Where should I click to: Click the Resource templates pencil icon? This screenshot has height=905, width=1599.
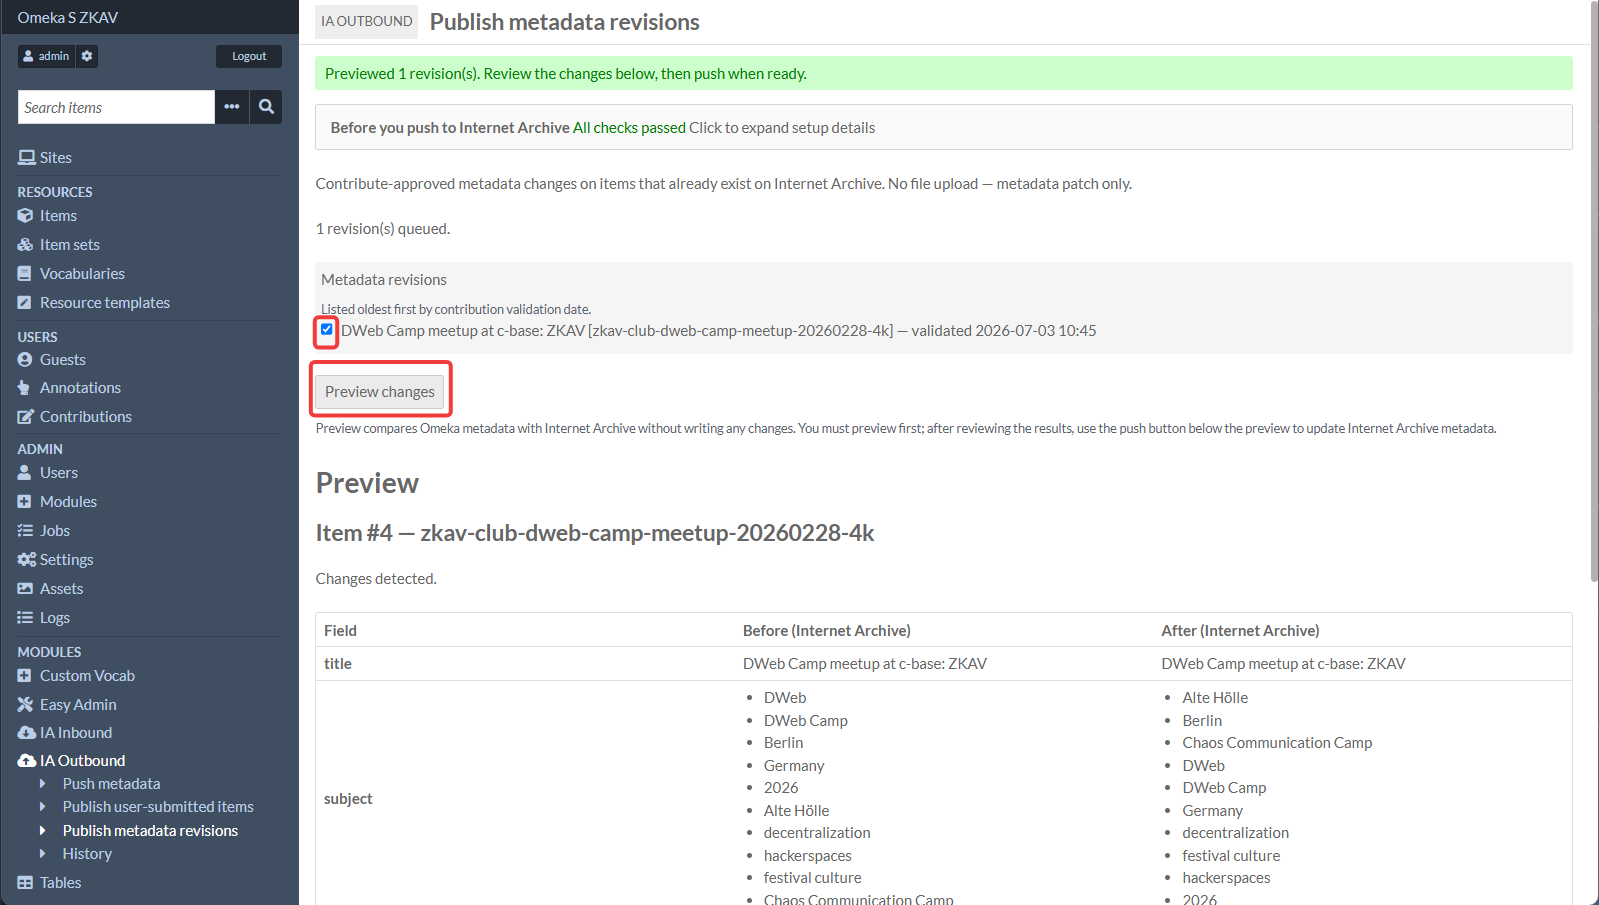point(25,302)
